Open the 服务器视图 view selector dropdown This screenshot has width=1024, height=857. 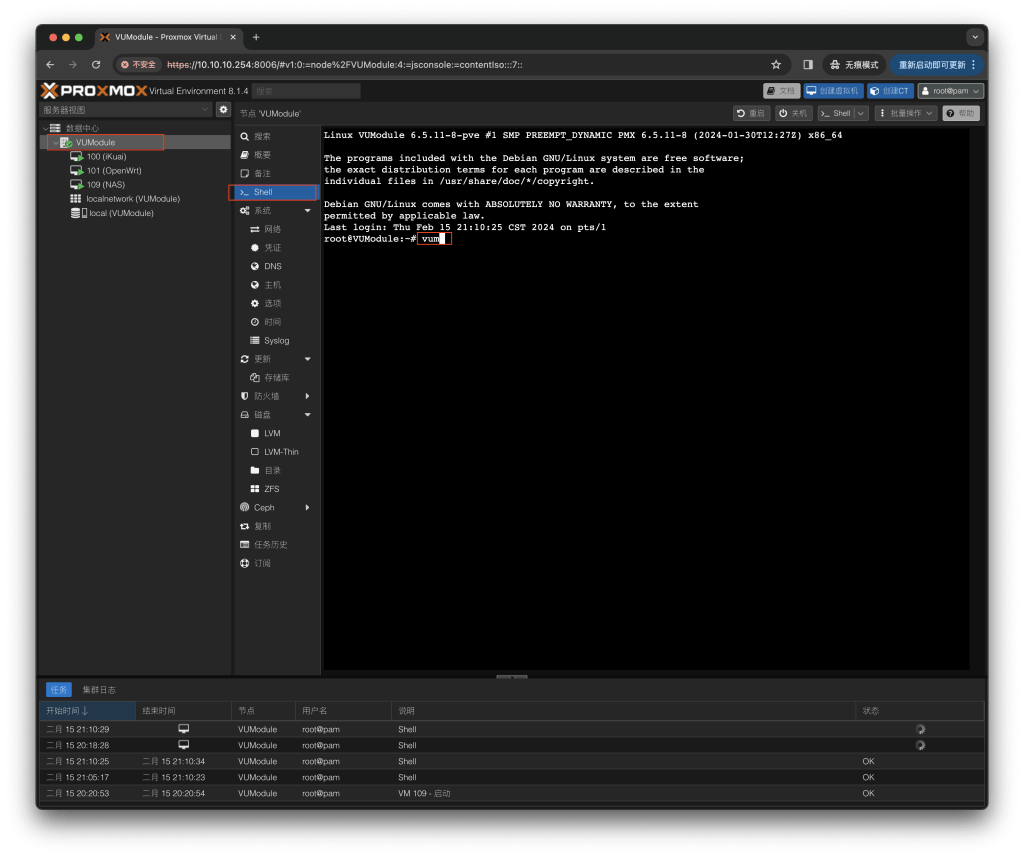click(x=124, y=110)
